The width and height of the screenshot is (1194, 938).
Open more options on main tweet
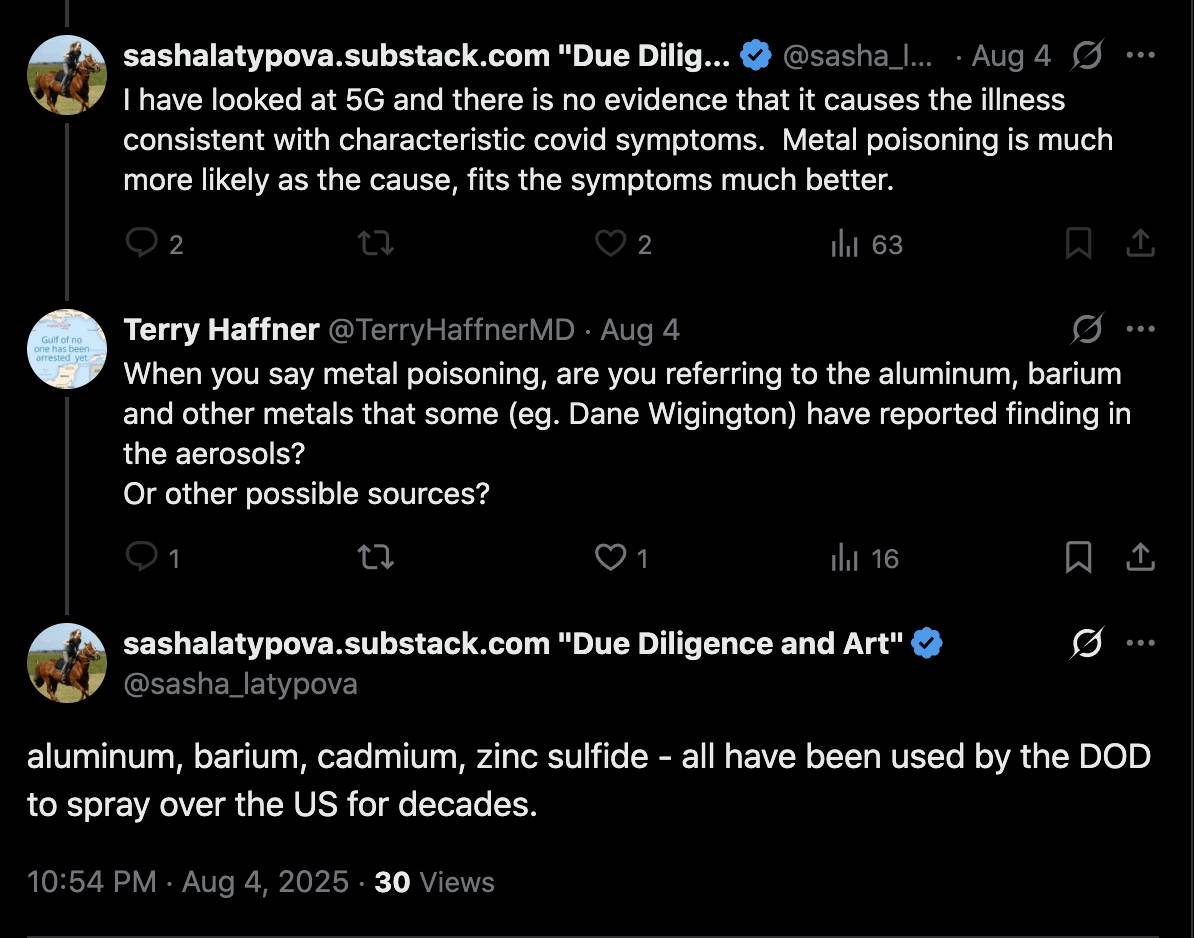[x=1140, y=643]
